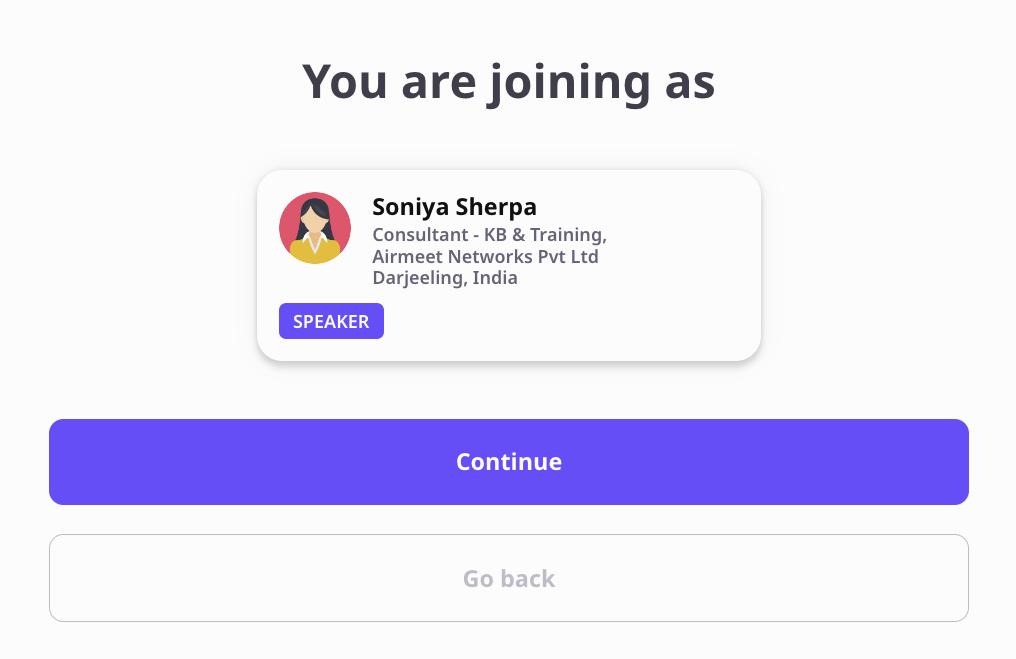Click the left end of Go back button
Image resolution: width=1016 pixels, height=659 pixels.
pyautogui.click(x=58, y=578)
